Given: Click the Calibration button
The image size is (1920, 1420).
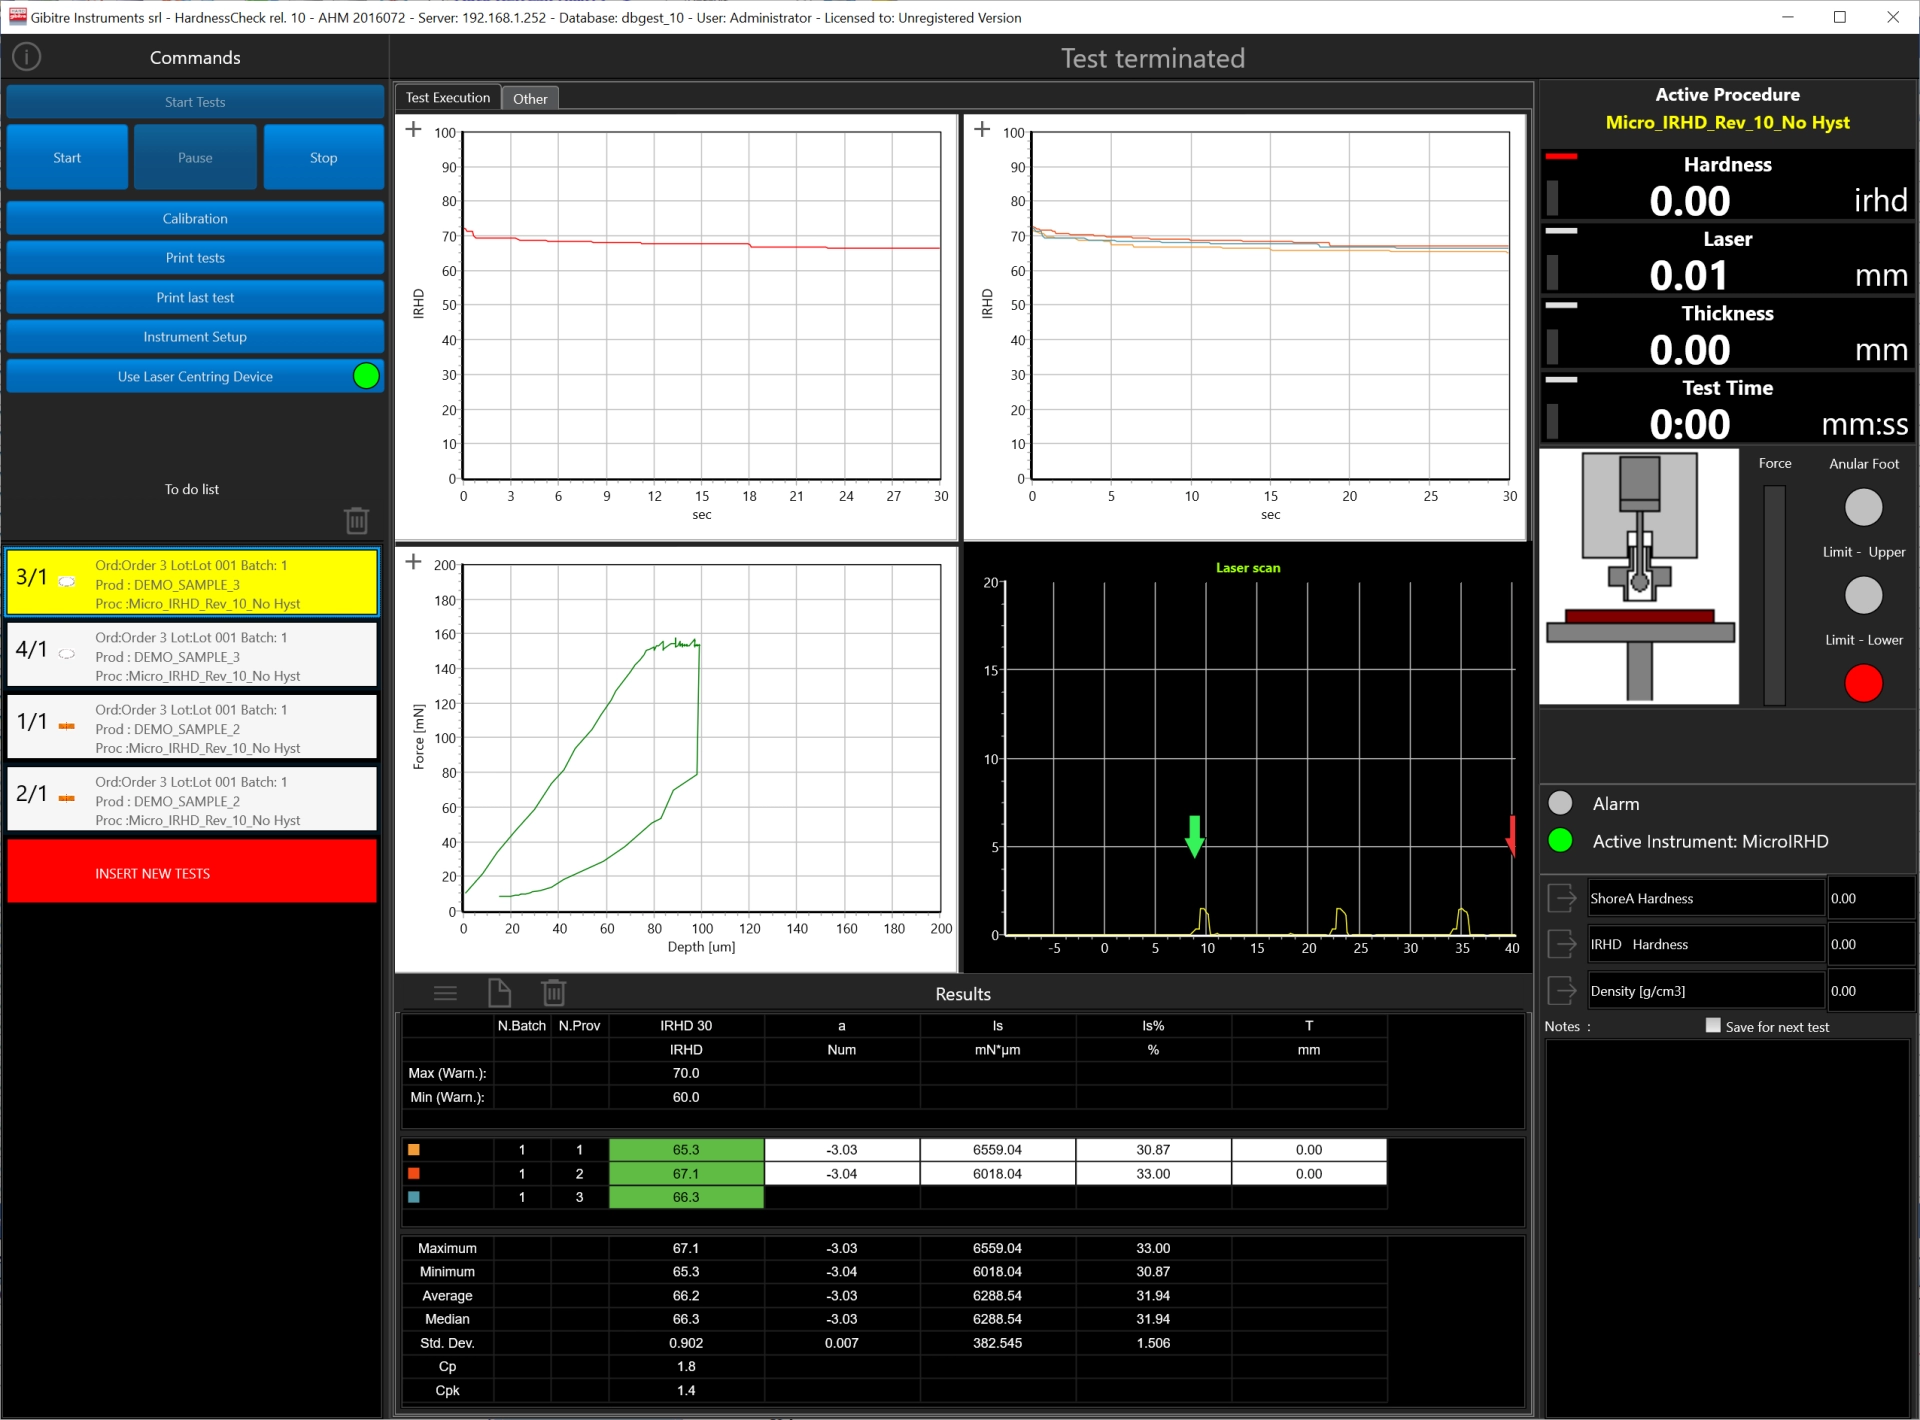Looking at the screenshot, I should (195, 218).
